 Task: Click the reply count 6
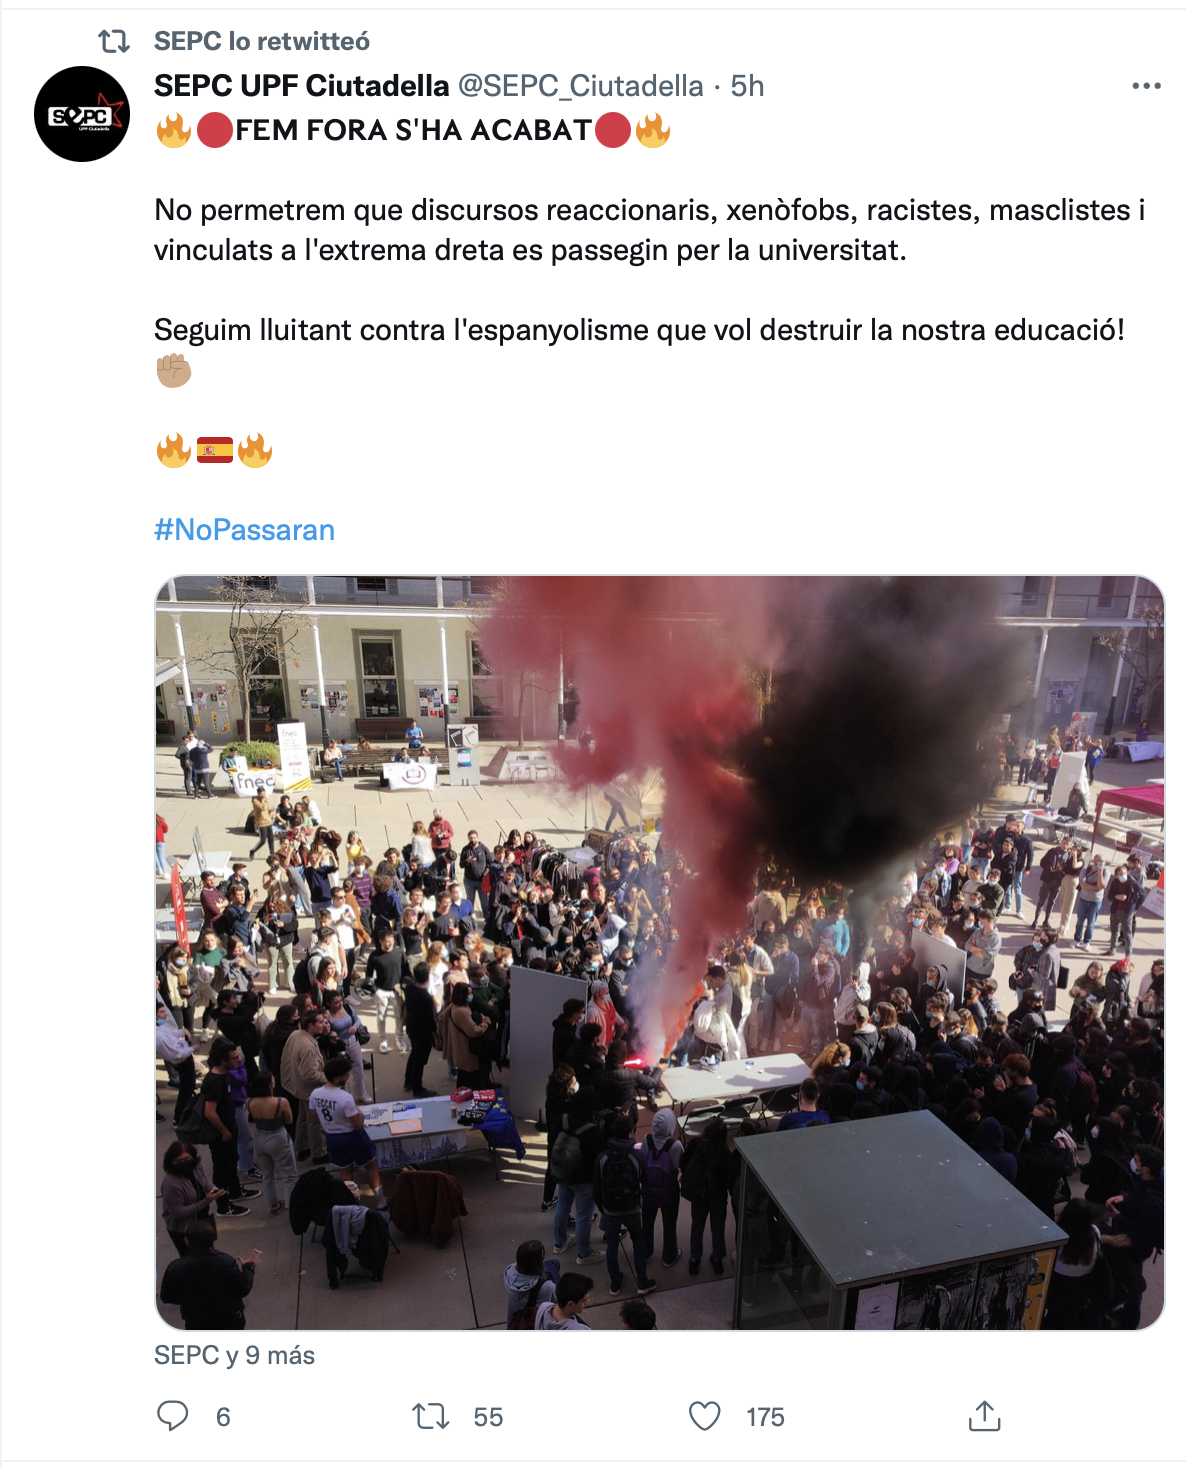click(223, 1417)
